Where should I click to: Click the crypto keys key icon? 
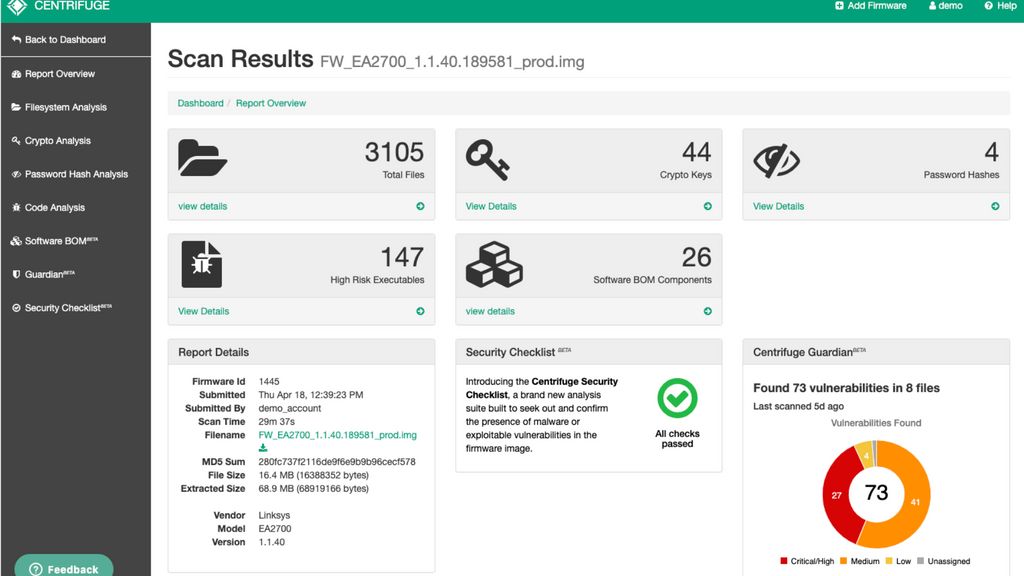pos(487,159)
